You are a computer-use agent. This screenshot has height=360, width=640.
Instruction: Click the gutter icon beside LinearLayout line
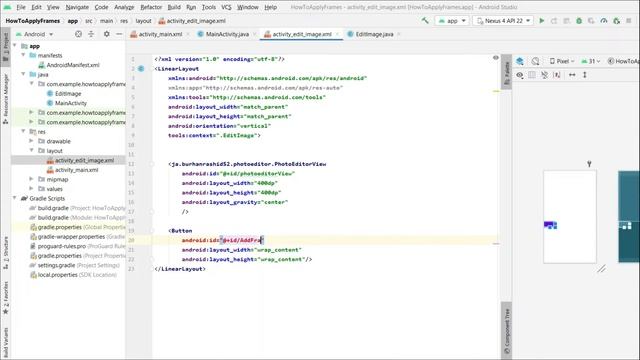[x=141, y=69]
